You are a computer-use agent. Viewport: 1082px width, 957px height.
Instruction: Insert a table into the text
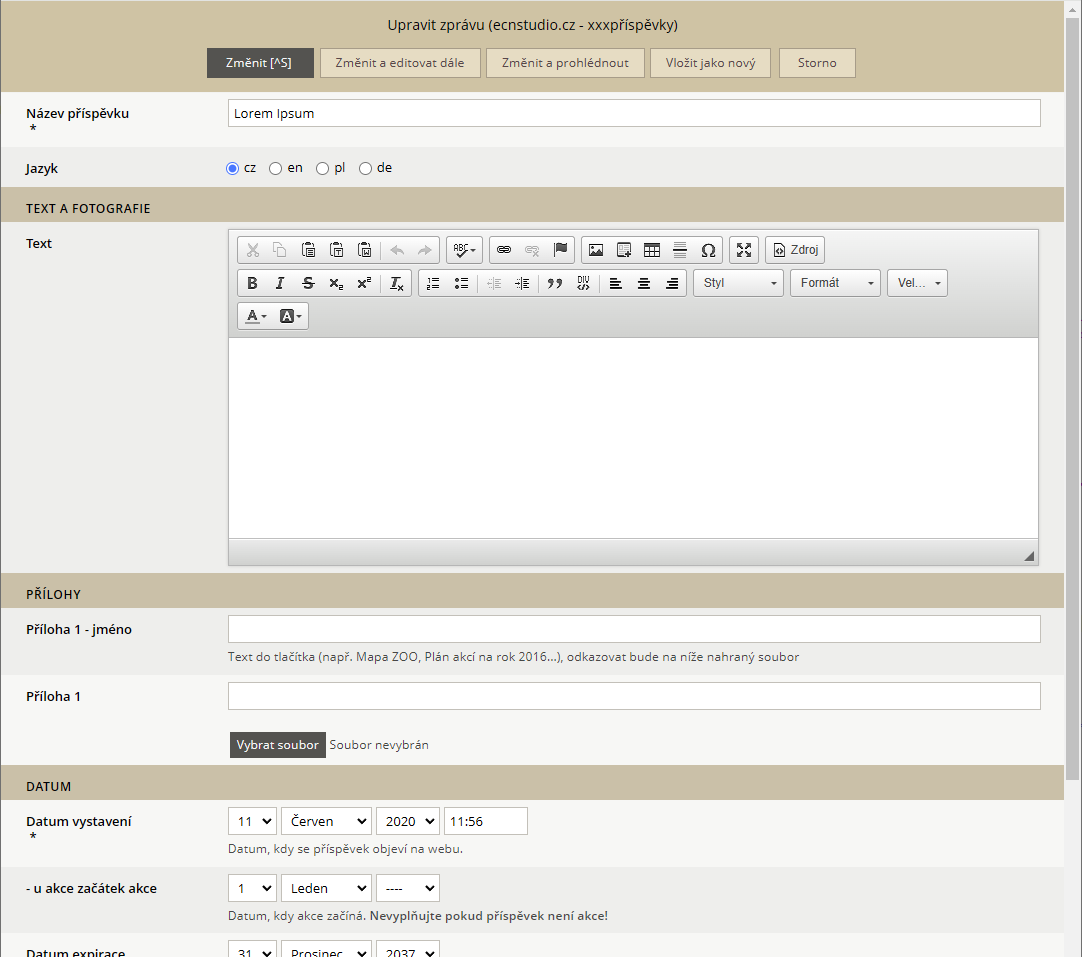point(652,250)
